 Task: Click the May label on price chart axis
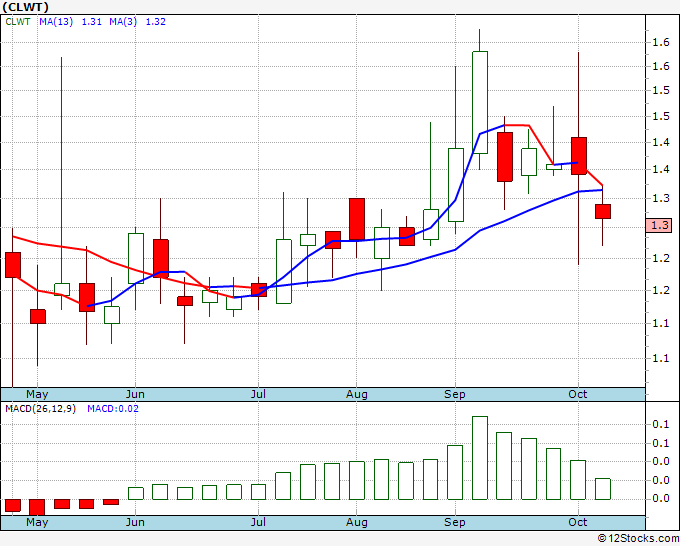pyautogui.click(x=37, y=395)
